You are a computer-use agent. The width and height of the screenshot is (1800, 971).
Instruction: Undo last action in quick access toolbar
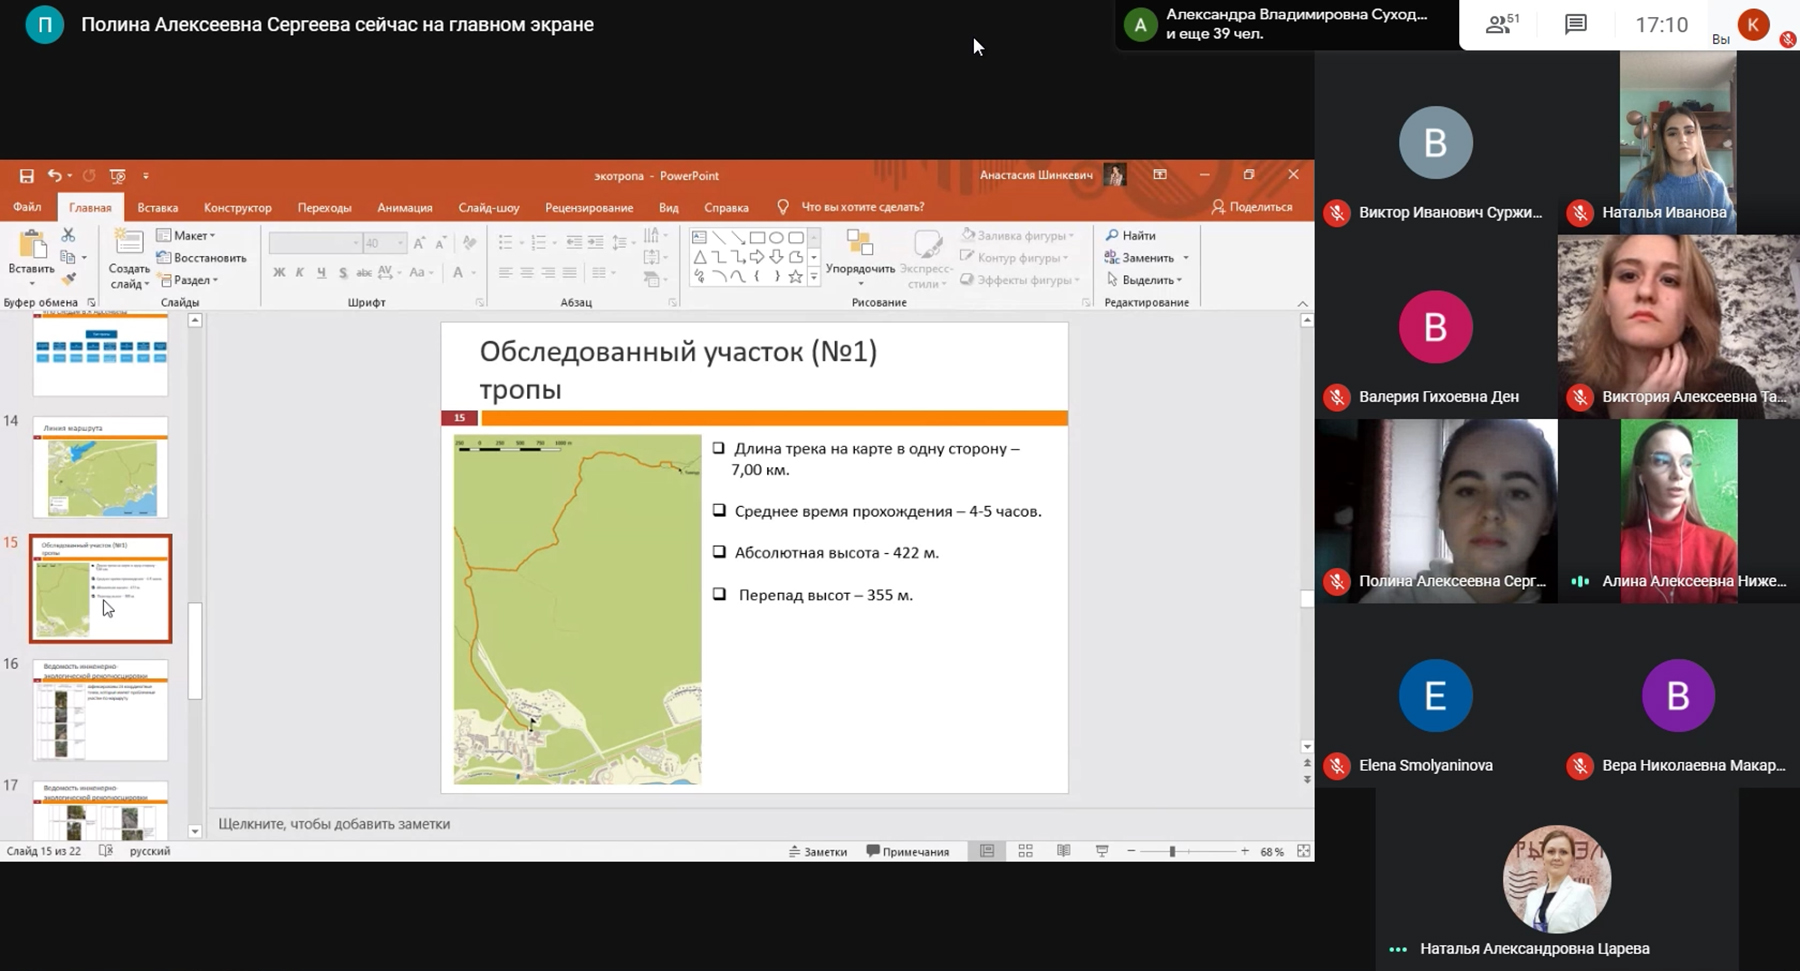pos(55,176)
